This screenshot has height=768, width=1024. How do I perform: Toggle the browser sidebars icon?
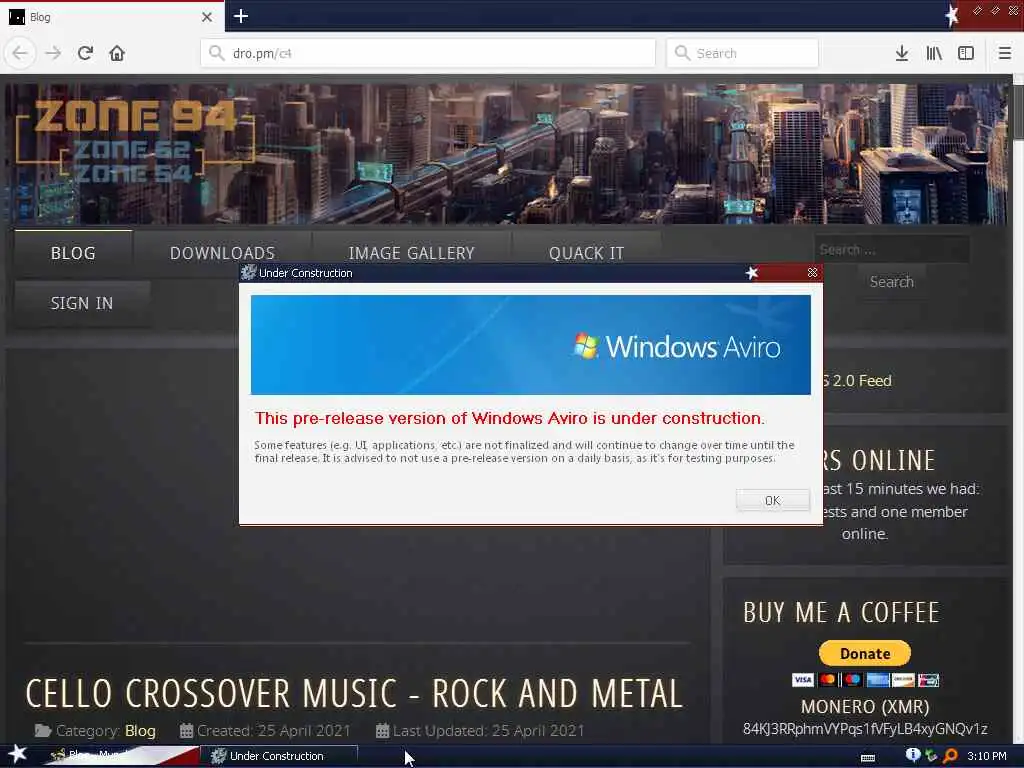pos(966,53)
